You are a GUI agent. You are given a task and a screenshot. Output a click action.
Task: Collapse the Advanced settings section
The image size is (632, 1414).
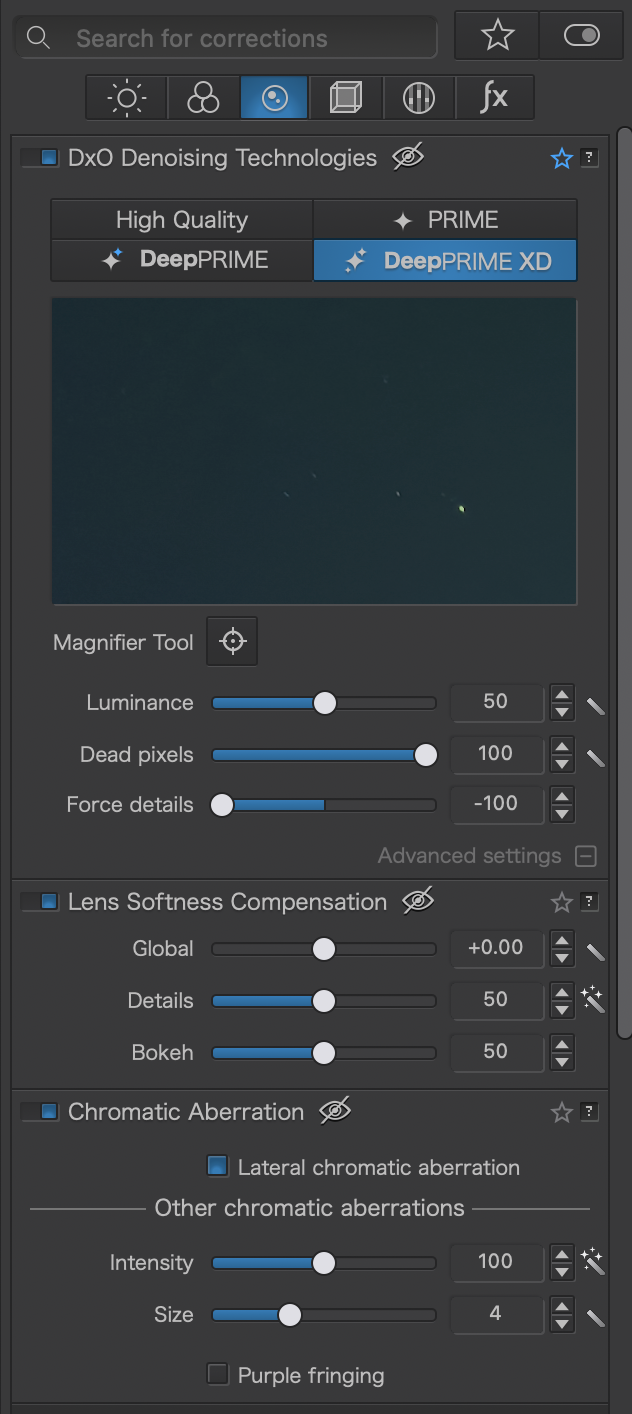[x=587, y=856]
